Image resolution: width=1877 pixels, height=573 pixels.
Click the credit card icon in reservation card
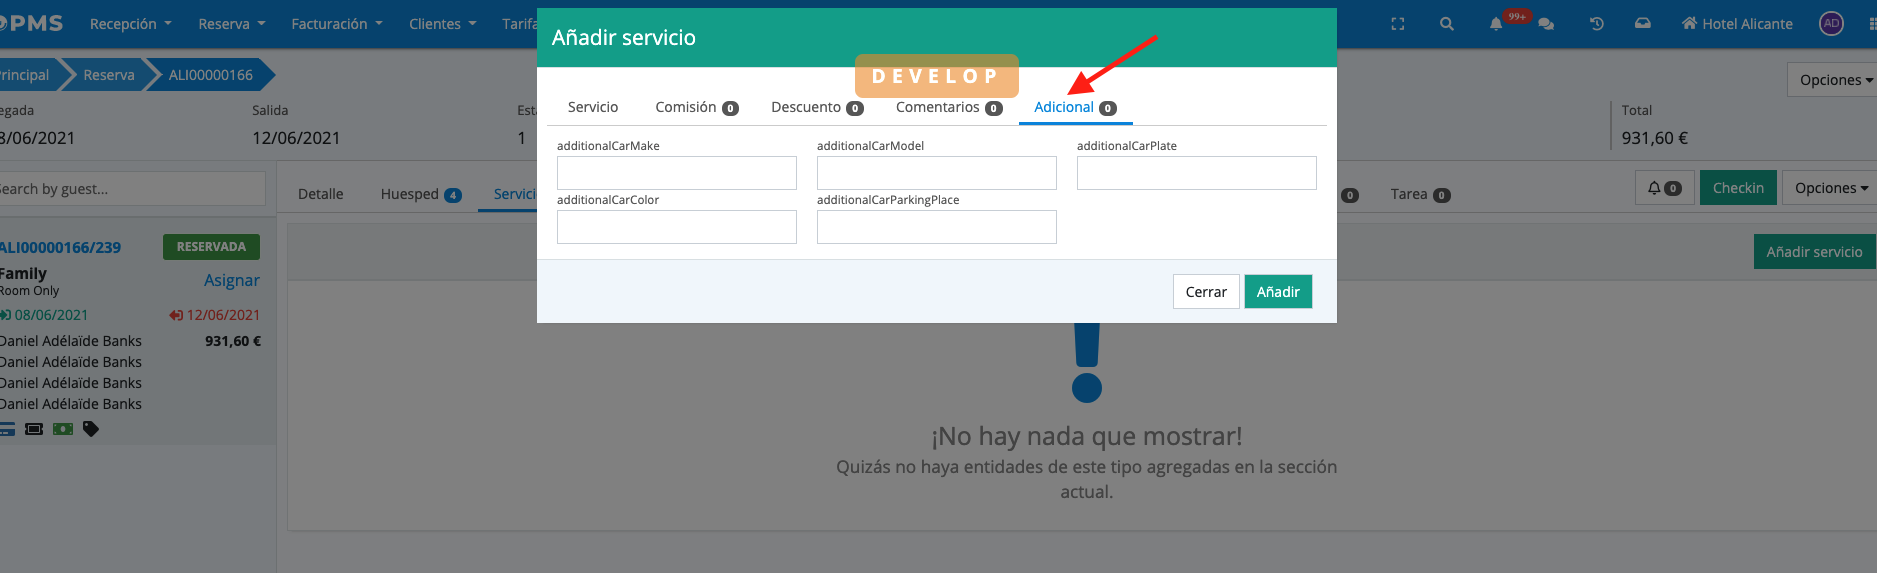(x=6, y=429)
